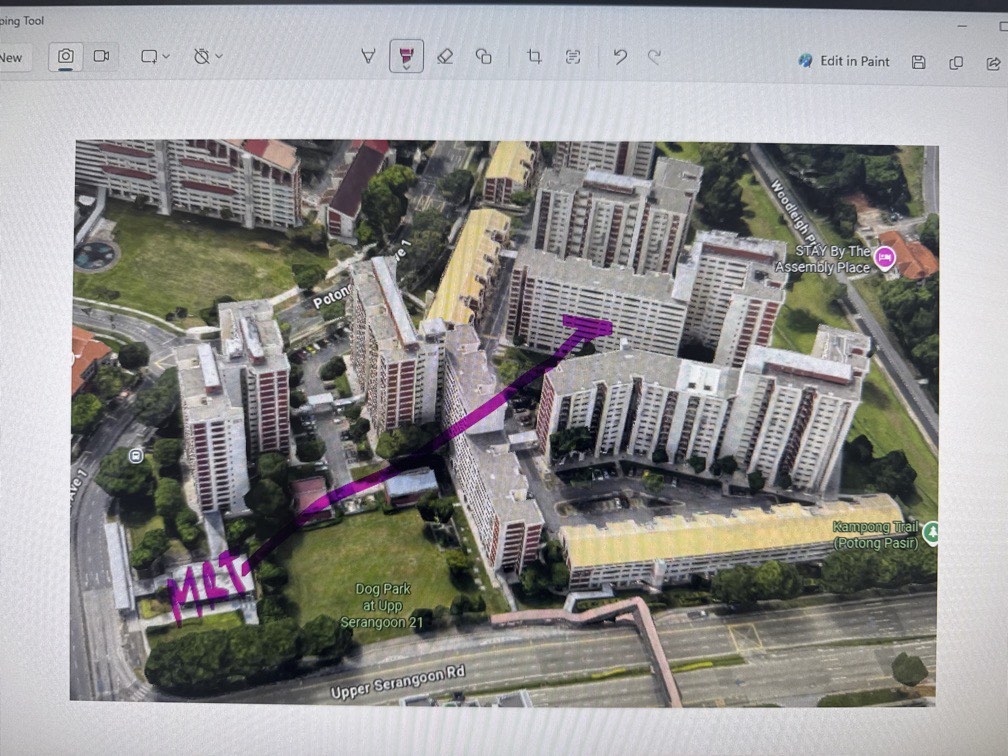Save the snip with floppy icon

[919, 62]
